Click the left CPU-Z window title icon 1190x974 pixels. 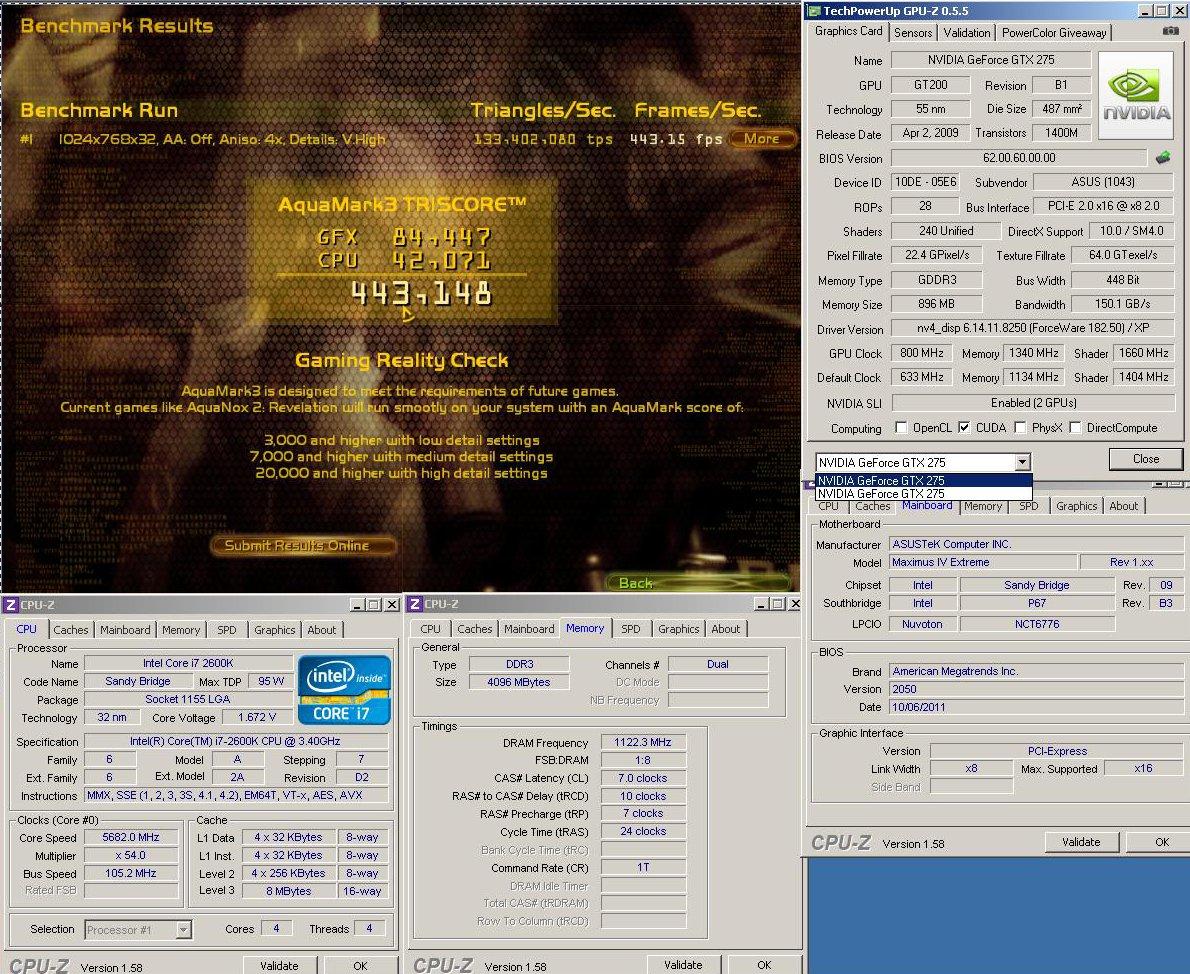(11, 605)
